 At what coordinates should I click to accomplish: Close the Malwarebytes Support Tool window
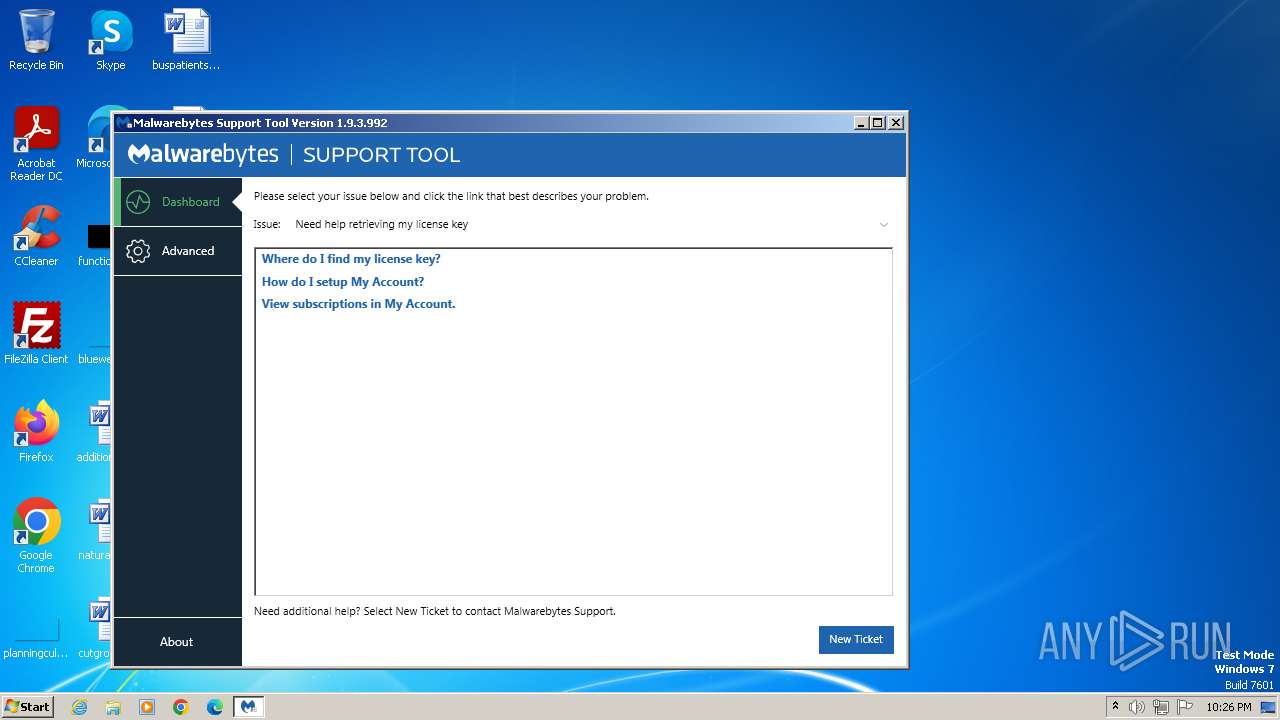(x=896, y=123)
